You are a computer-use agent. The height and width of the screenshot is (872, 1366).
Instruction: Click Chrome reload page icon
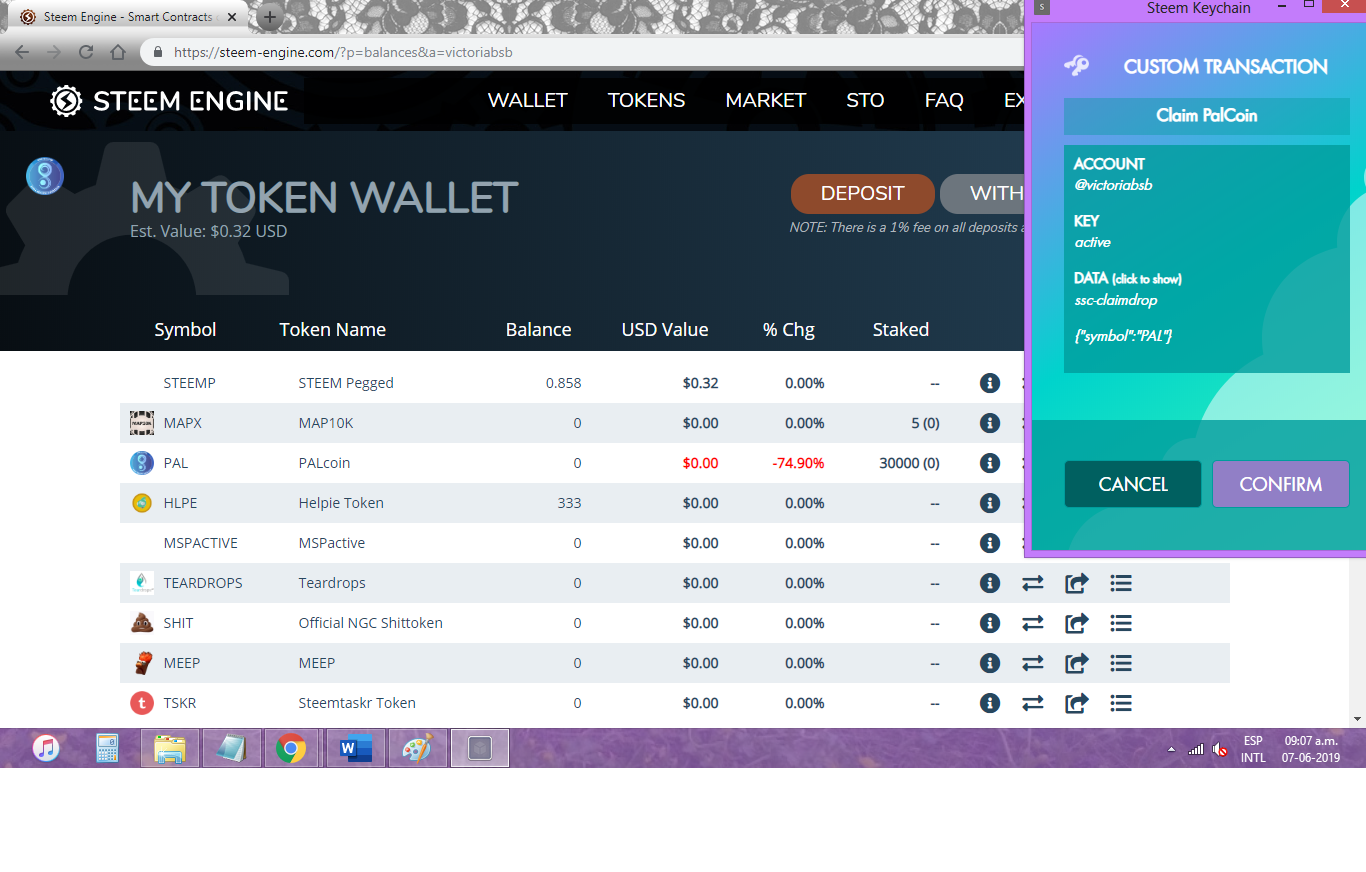85,52
